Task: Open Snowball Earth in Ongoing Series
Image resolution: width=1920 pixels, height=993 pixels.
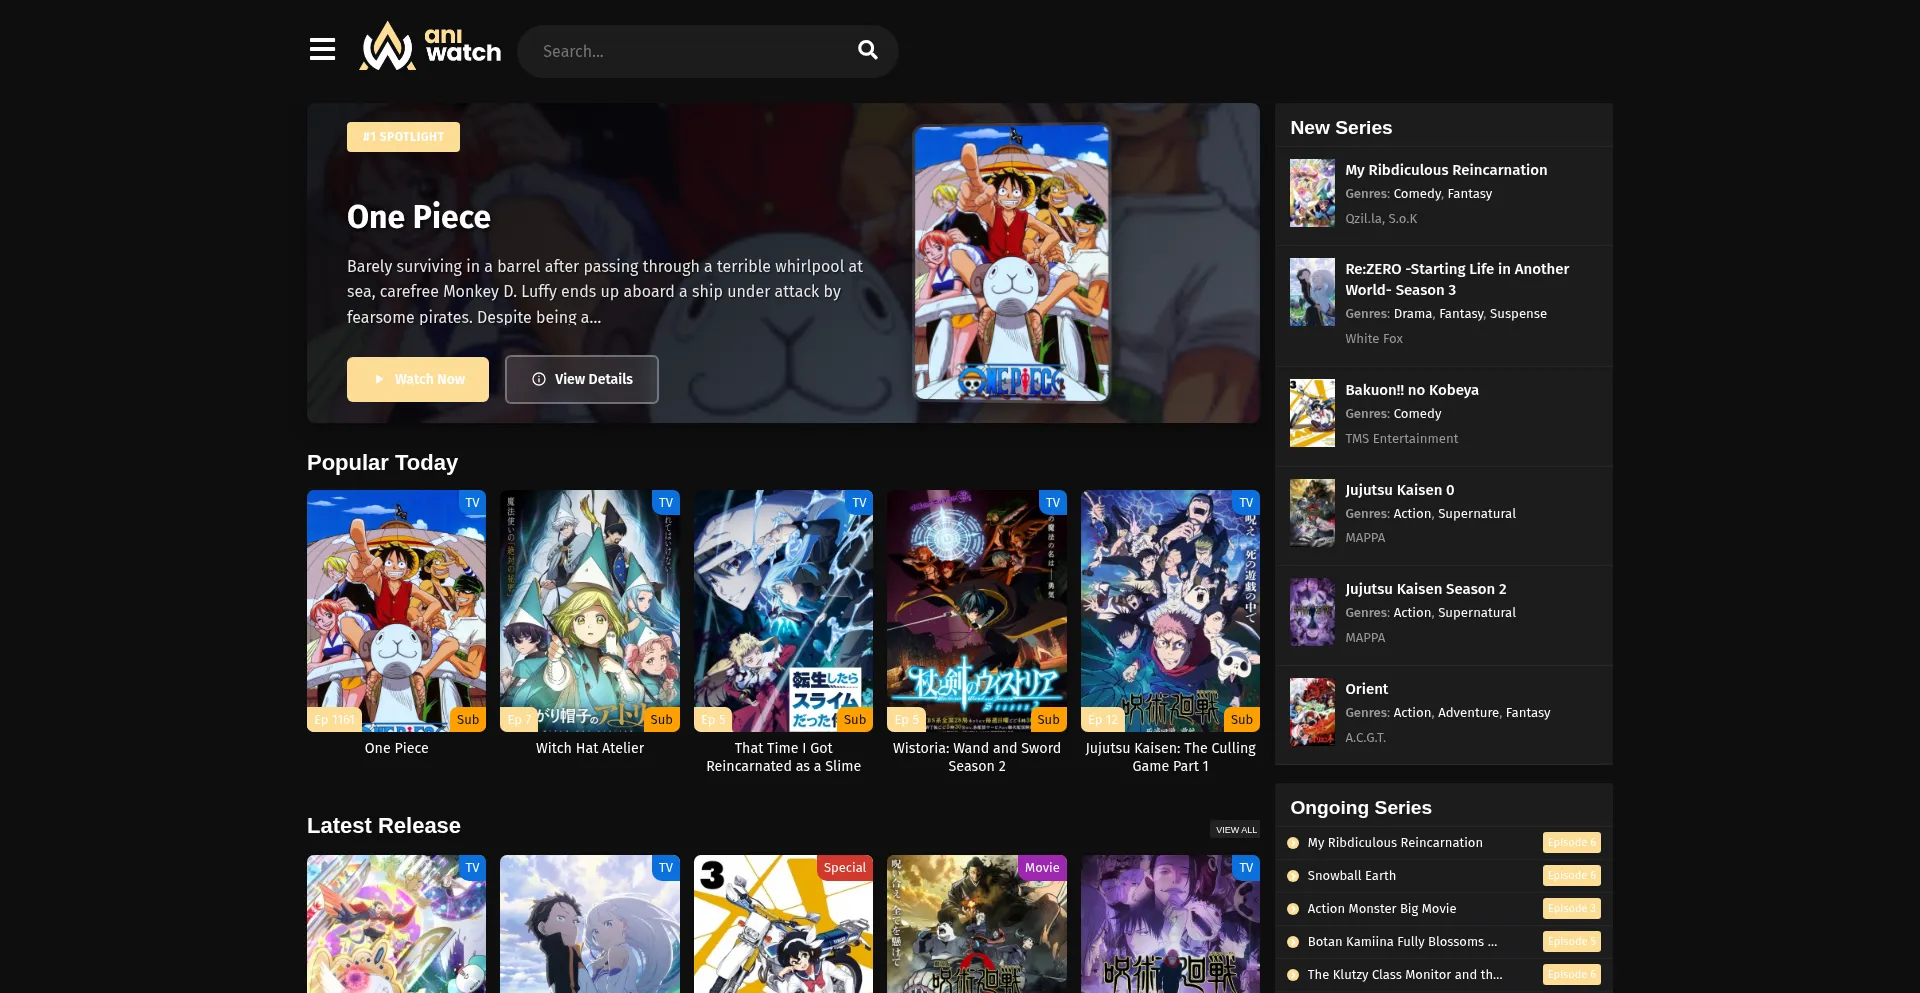Action: pos(1351,876)
